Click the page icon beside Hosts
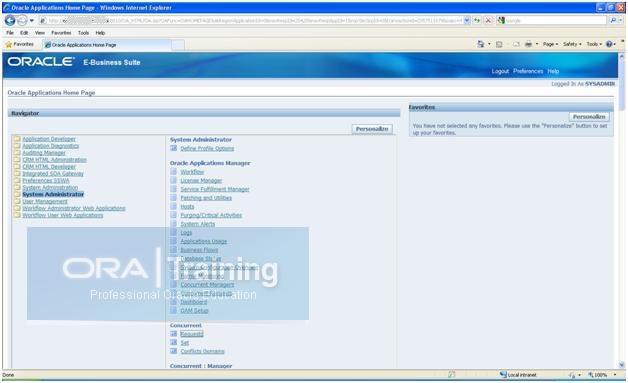 (173, 206)
